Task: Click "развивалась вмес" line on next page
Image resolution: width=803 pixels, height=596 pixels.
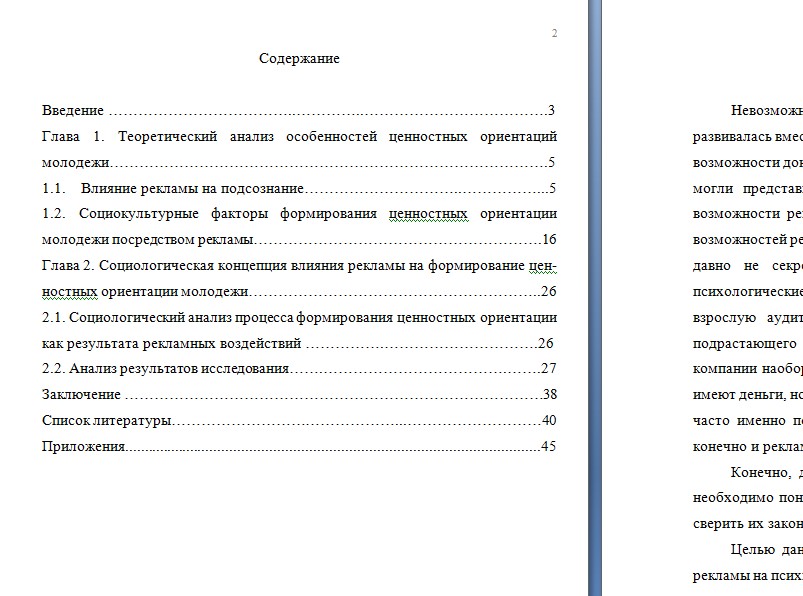Action: tap(748, 136)
